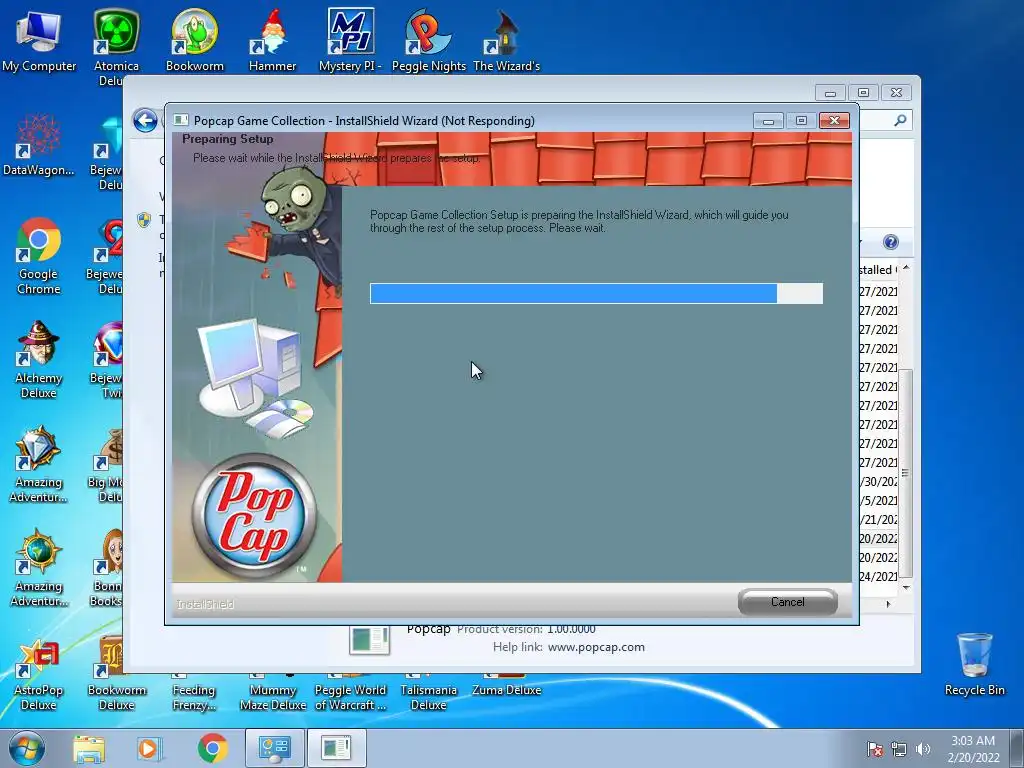The height and width of the screenshot is (768, 1024).
Task: Open My Computer desktop icon
Action: coord(39,41)
